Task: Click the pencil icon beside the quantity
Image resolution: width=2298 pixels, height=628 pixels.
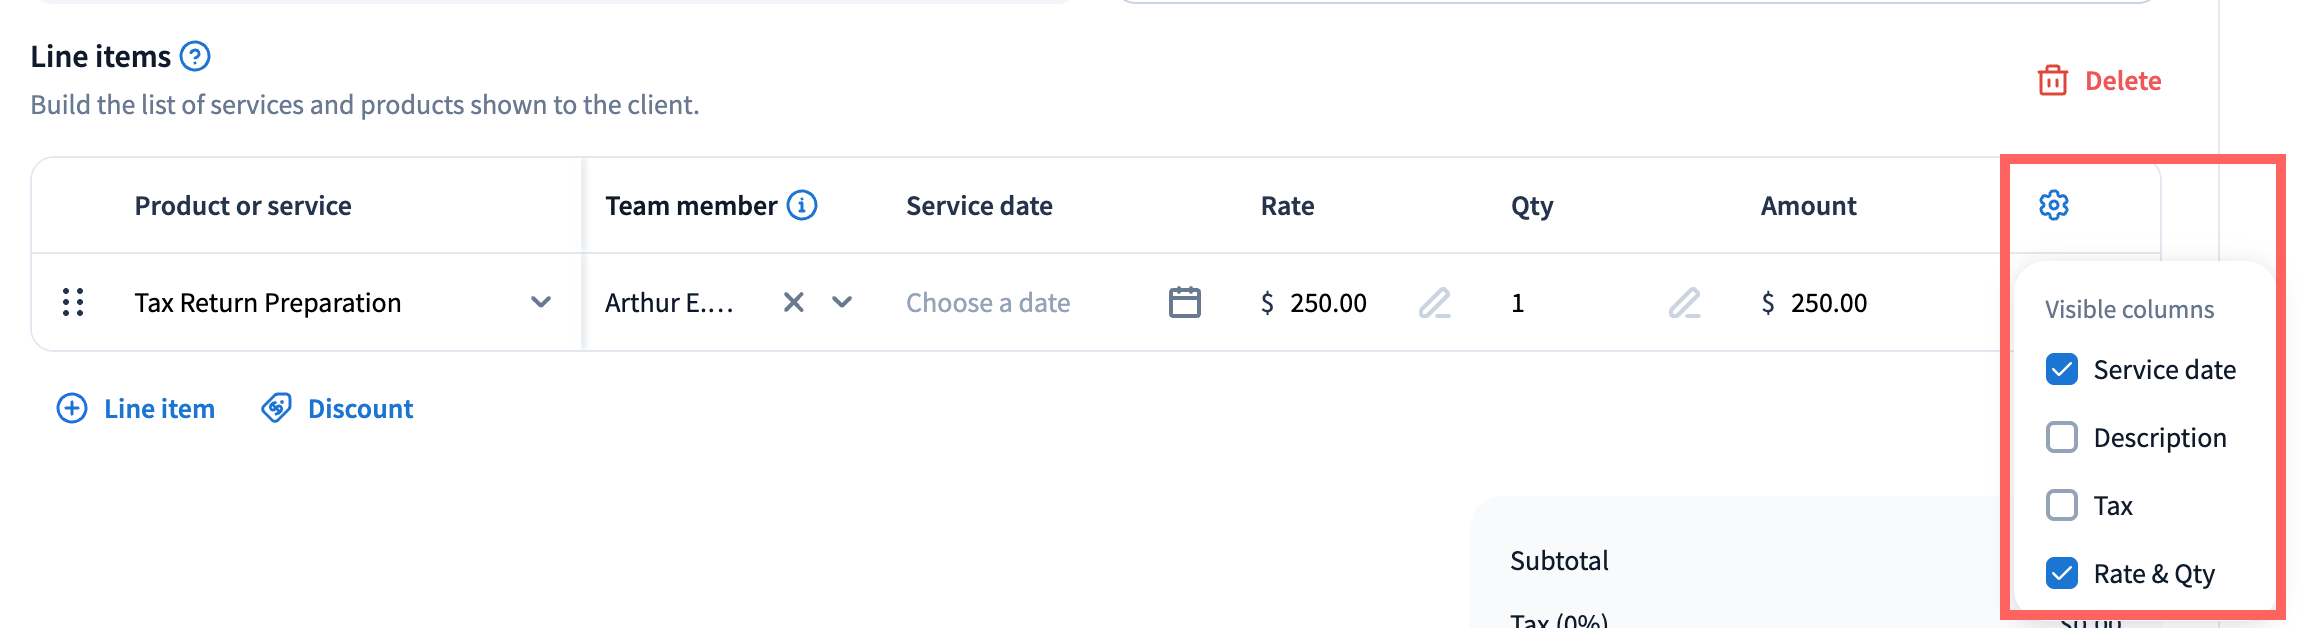Action: coord(1684,302)
